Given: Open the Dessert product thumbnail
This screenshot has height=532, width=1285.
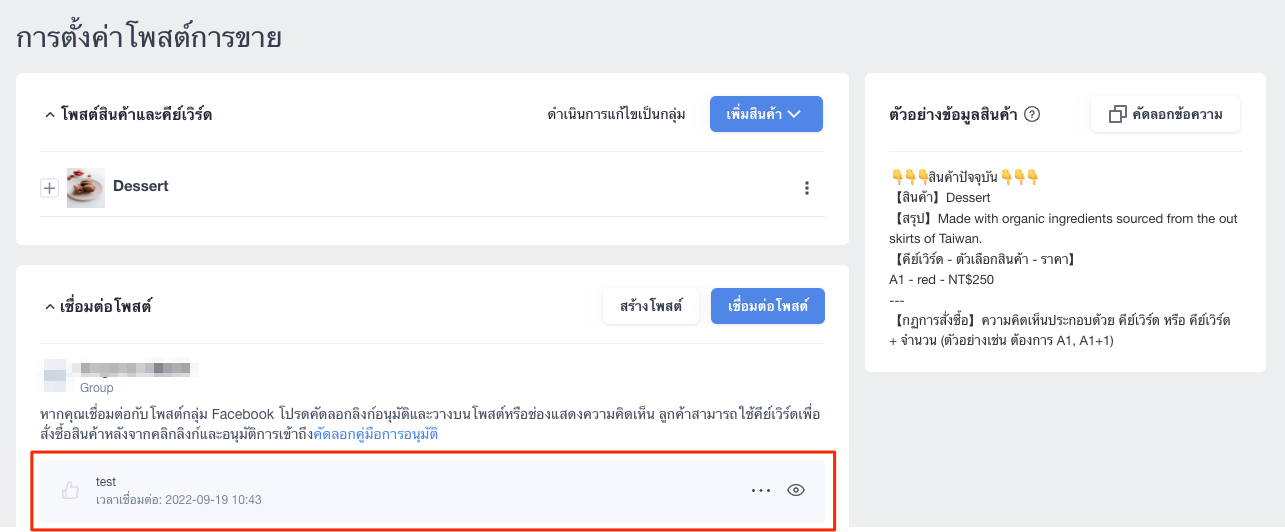Looking at the screenshot, I should [x=86, y=187].
